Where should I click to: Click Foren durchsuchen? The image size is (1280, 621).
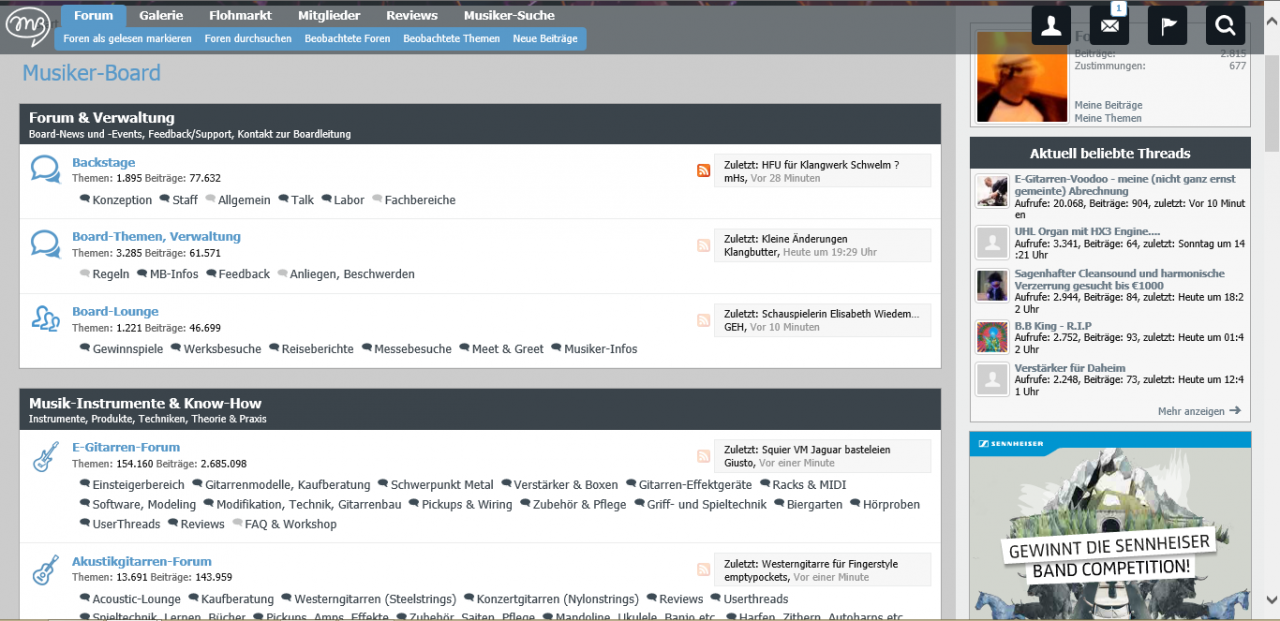click(248, 38)
